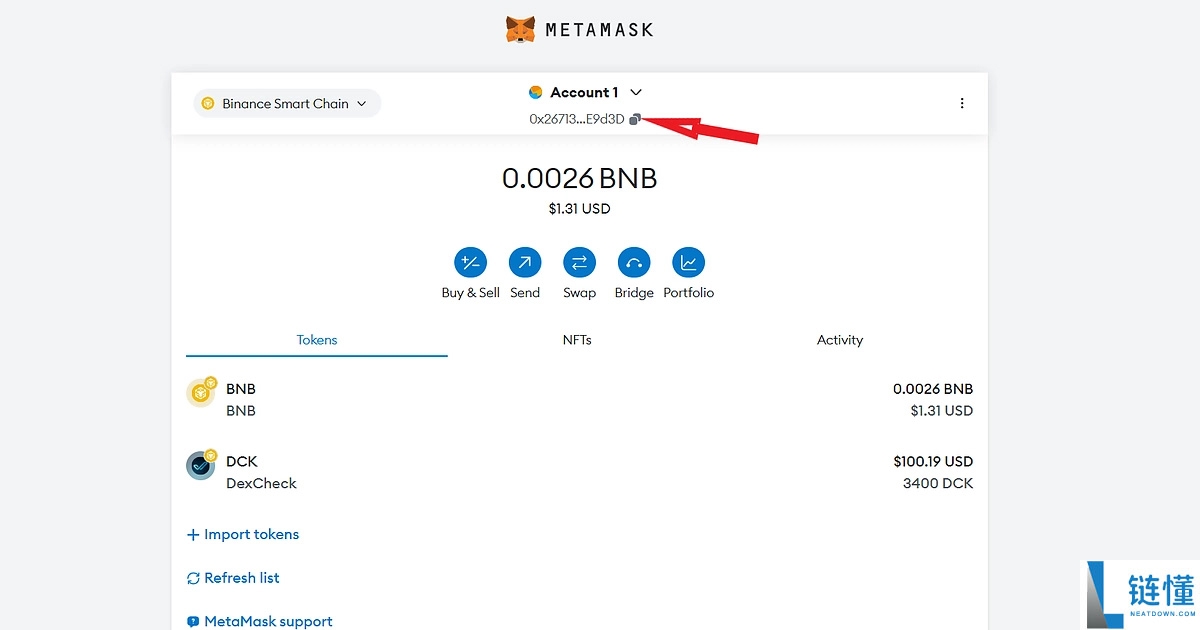This screenshot has width=1200, height=630.
Task: Click the DexCheck subtitle text
Action: coord(262,483)
